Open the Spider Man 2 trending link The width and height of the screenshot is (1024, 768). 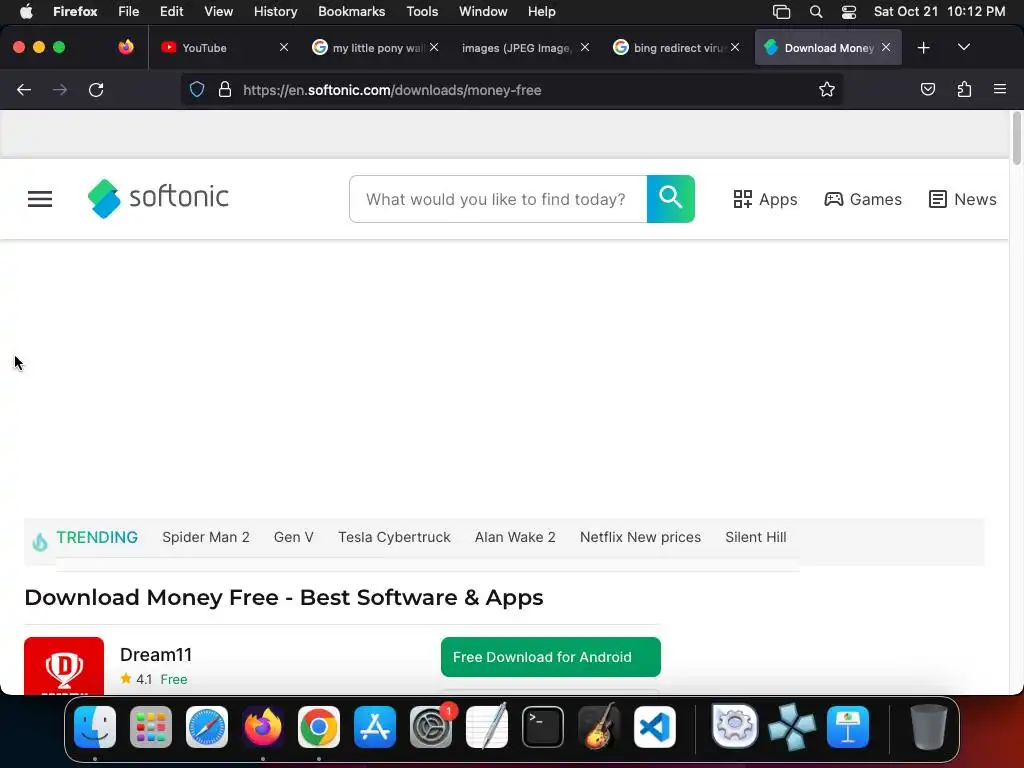(x=206, y=537)
